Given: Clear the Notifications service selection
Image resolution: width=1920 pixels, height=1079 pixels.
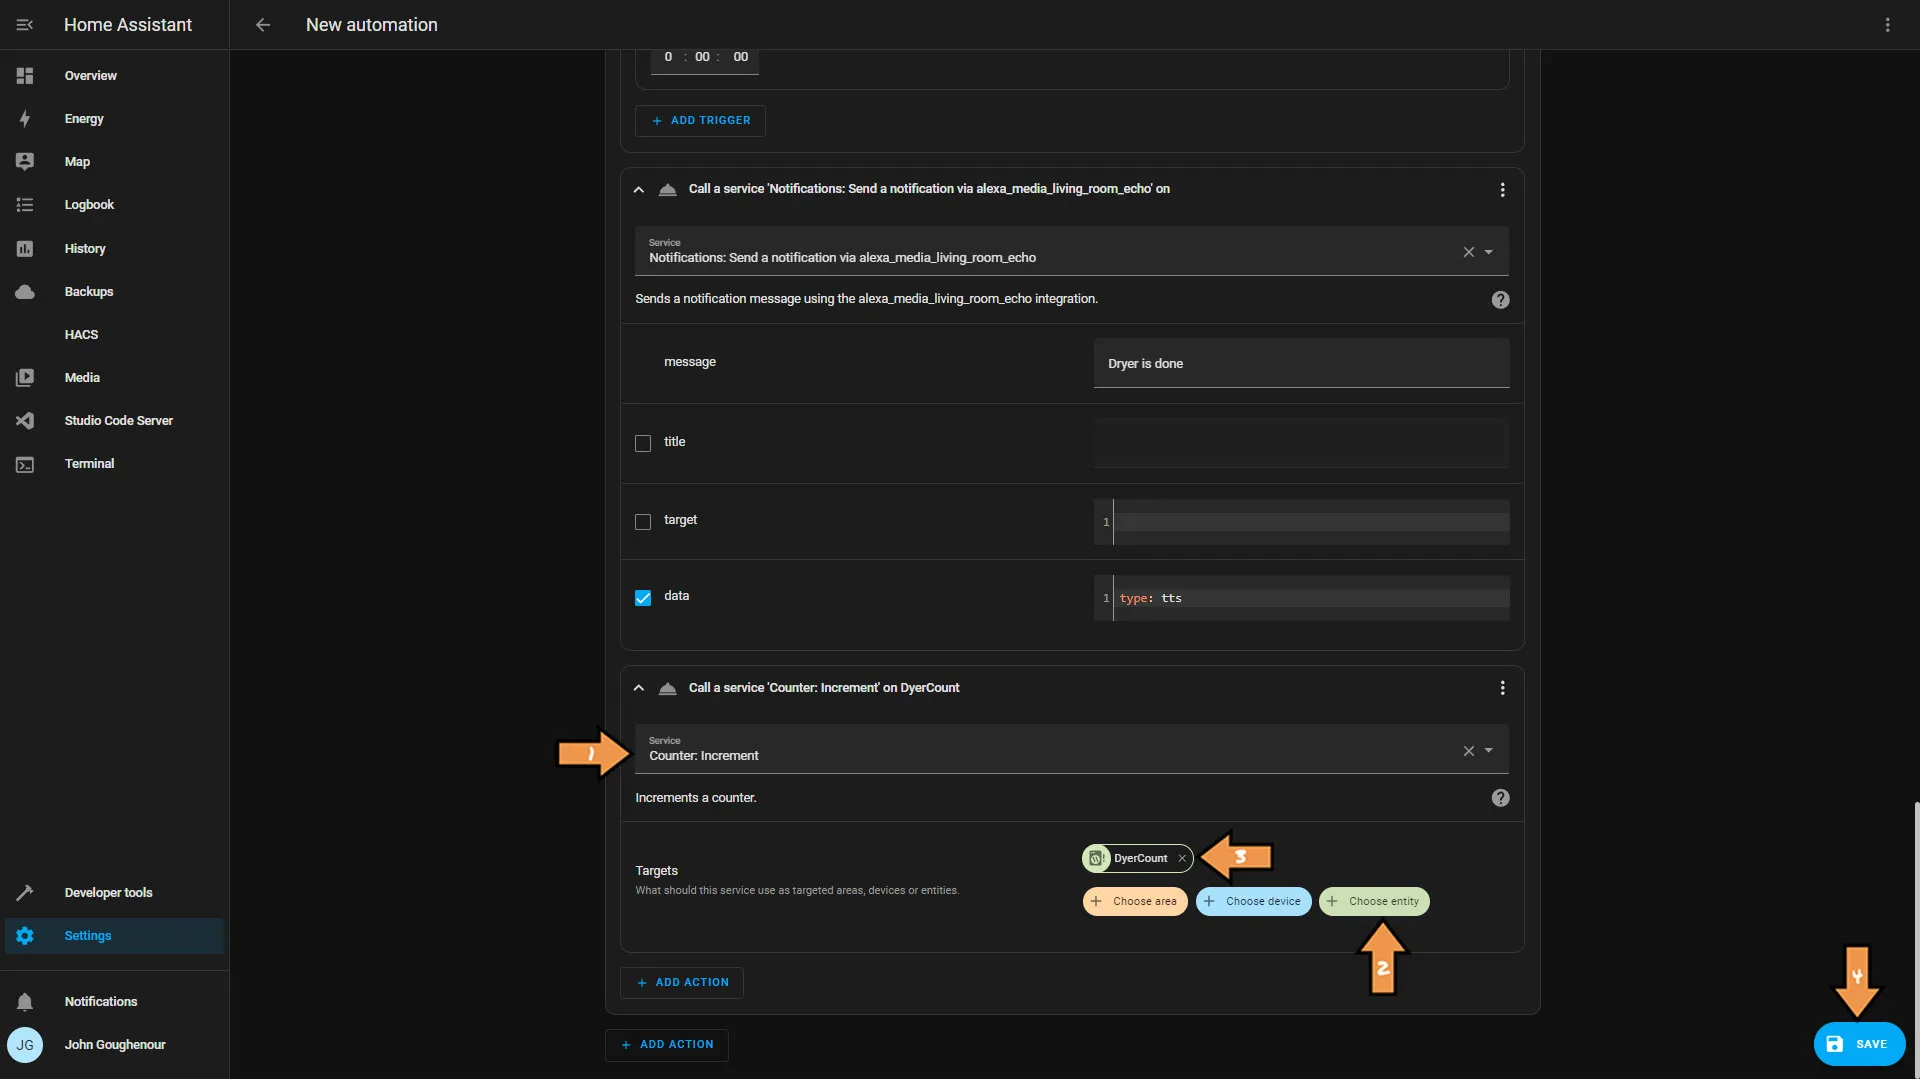Looking at the screenshot, I should tap(1469, 252).
